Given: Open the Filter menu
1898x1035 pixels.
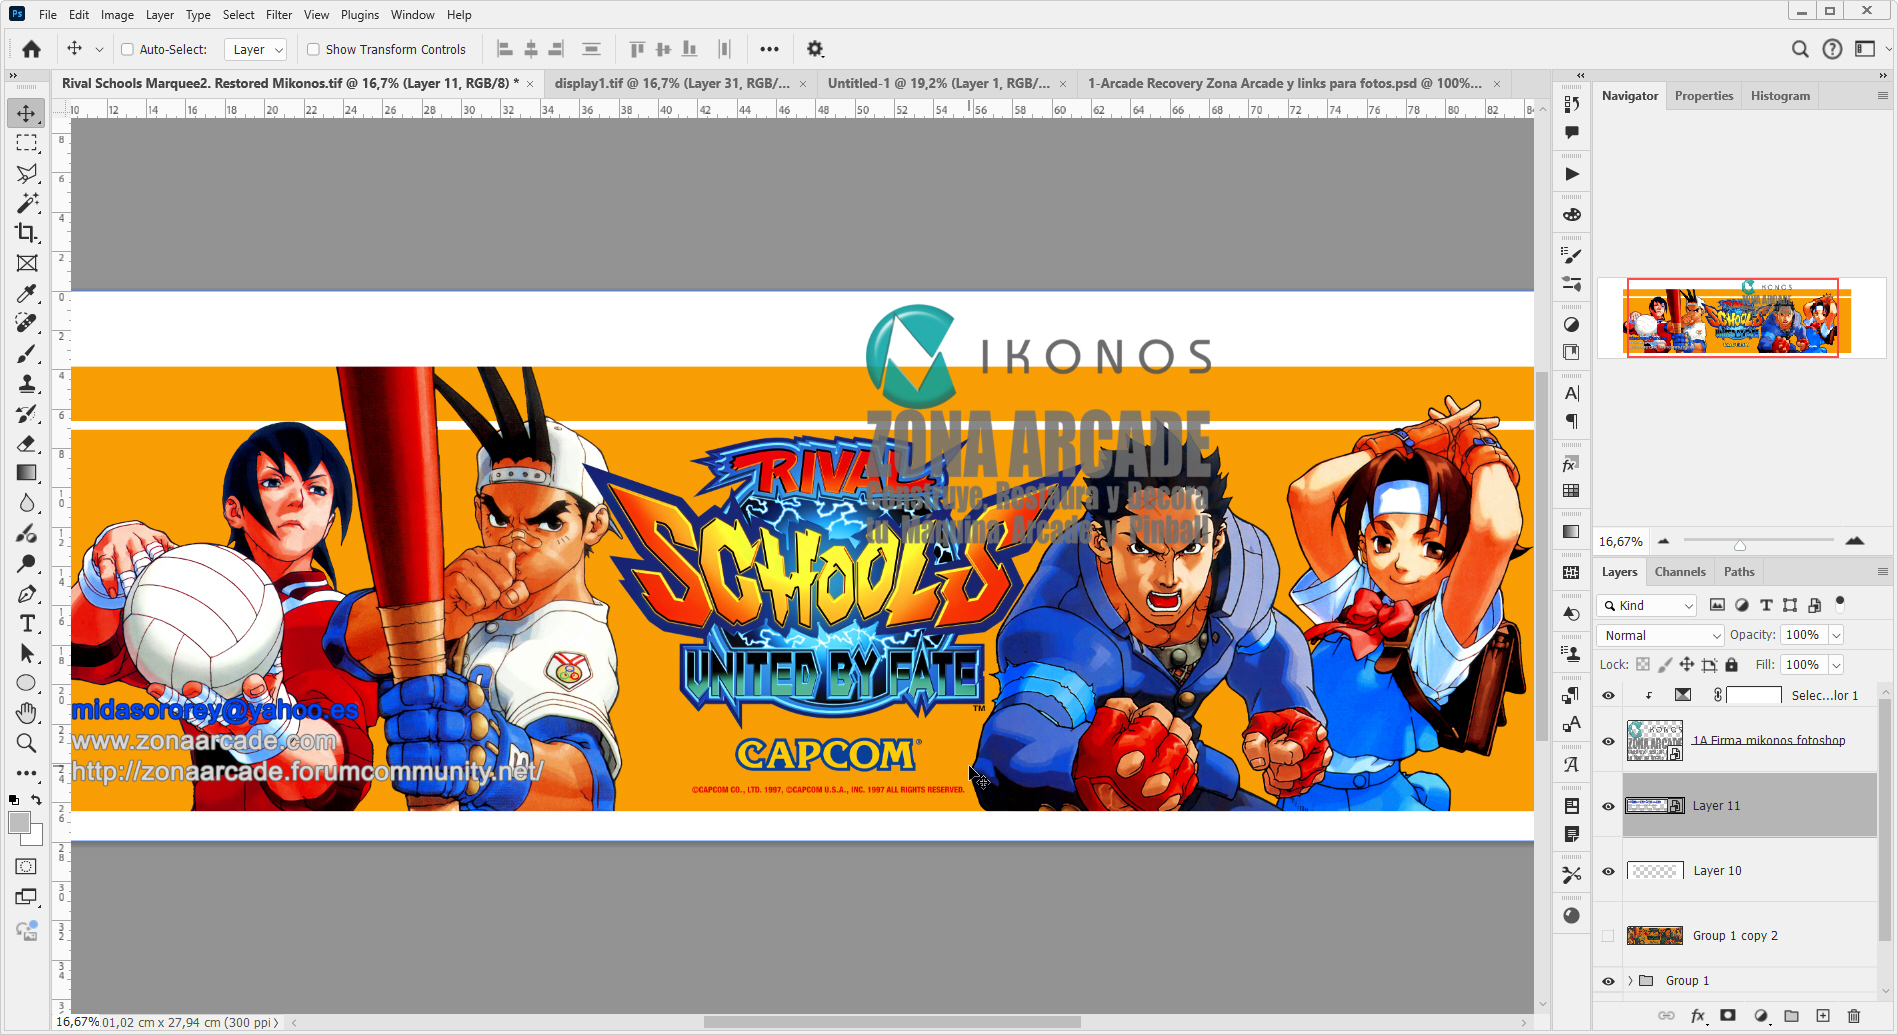Looking at the screenshot, I should [279, 15].
